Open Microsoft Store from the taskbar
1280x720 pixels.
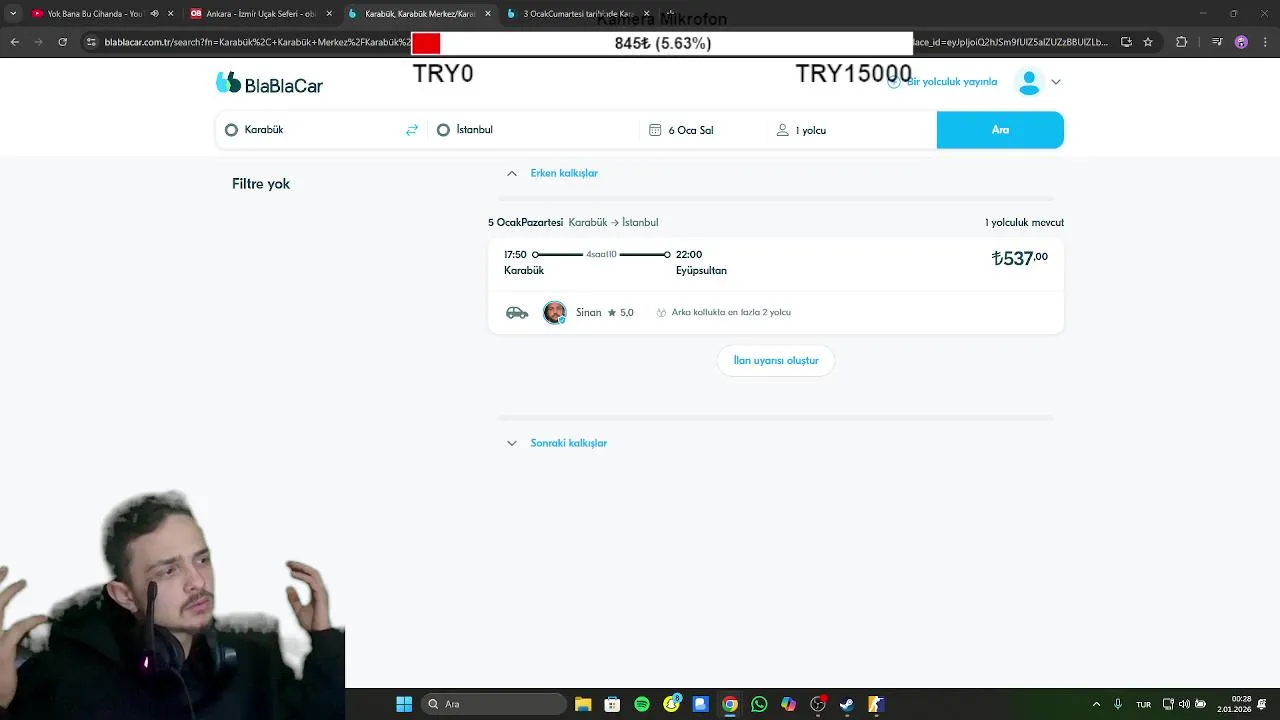[612, 704]
